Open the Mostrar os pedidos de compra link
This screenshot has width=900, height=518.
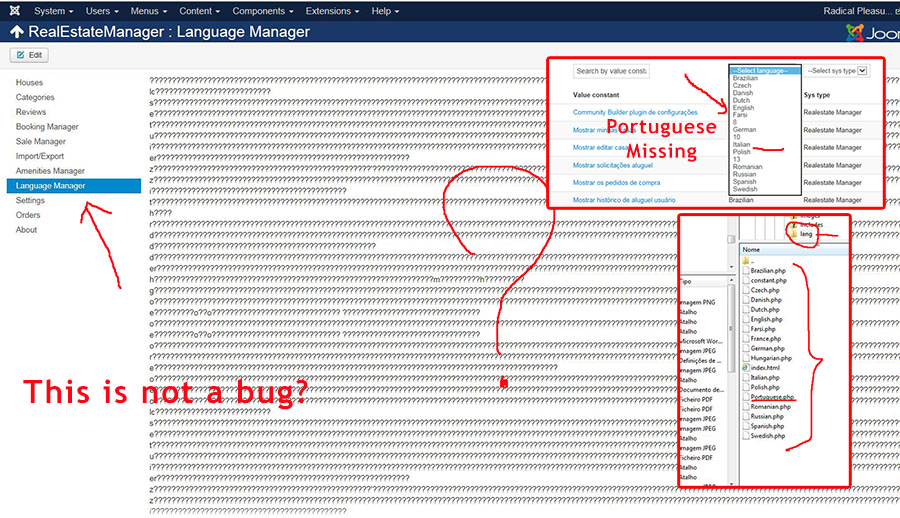[616, 183]
